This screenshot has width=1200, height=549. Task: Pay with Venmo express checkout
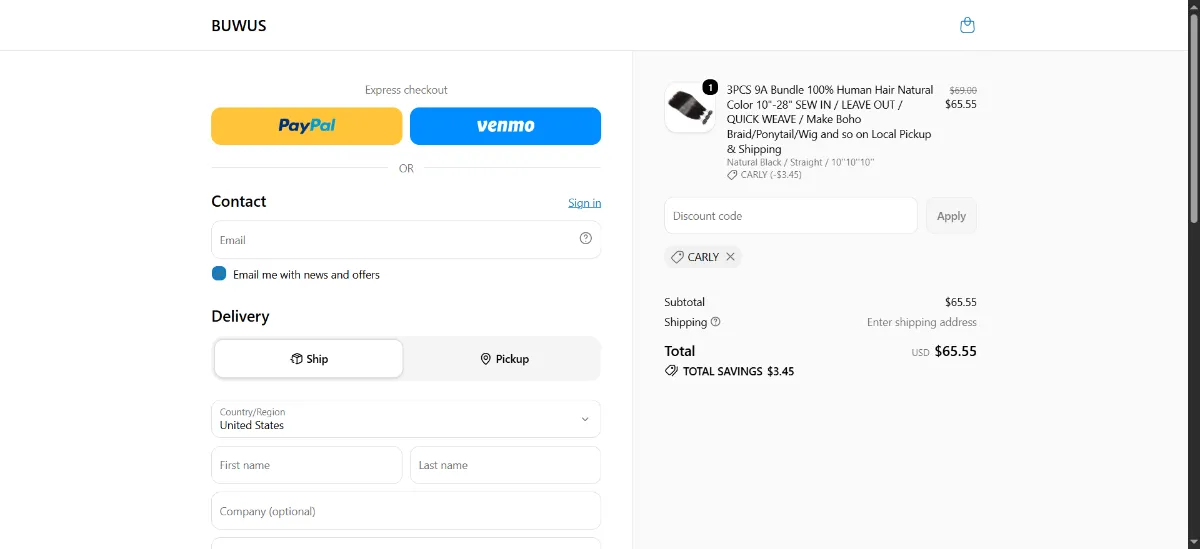pos(506,126)
